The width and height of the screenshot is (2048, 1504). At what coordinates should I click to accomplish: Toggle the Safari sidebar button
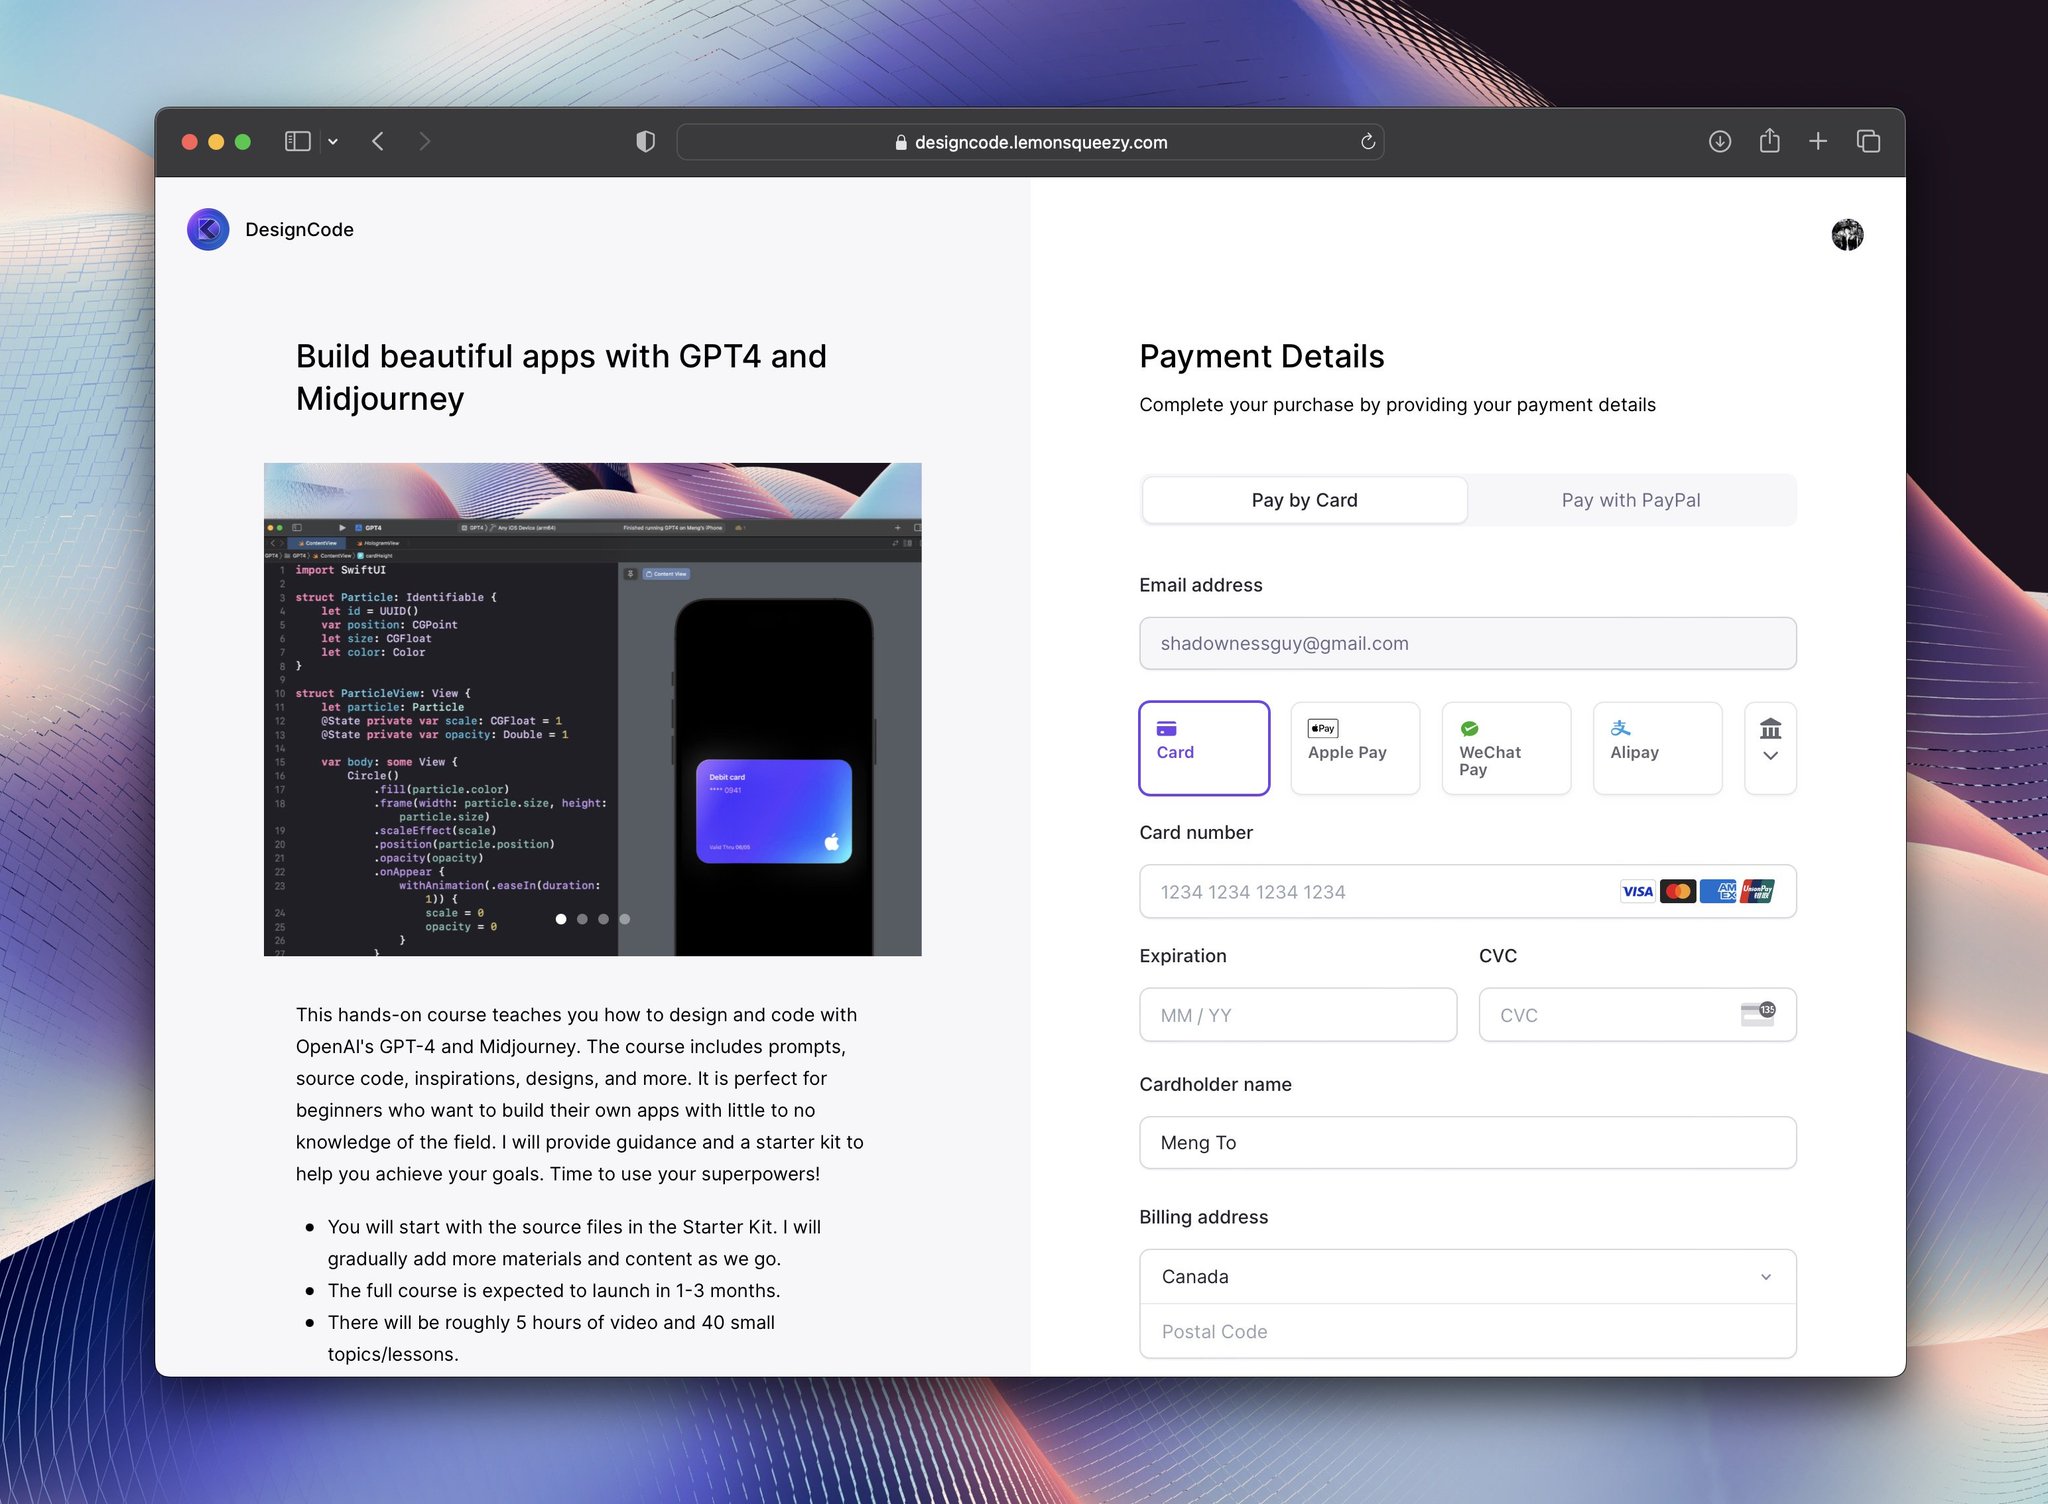297,142
